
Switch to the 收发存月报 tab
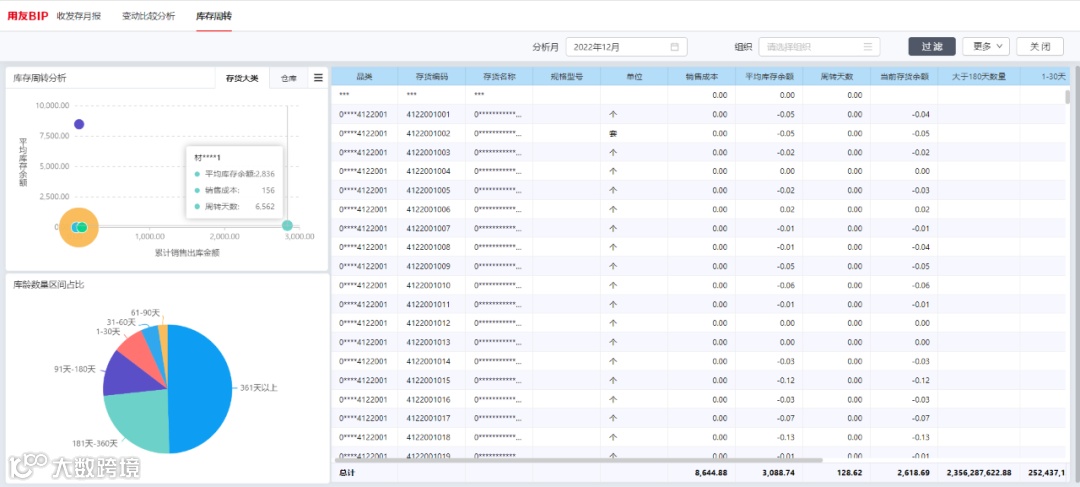click(x=79, y=16)
